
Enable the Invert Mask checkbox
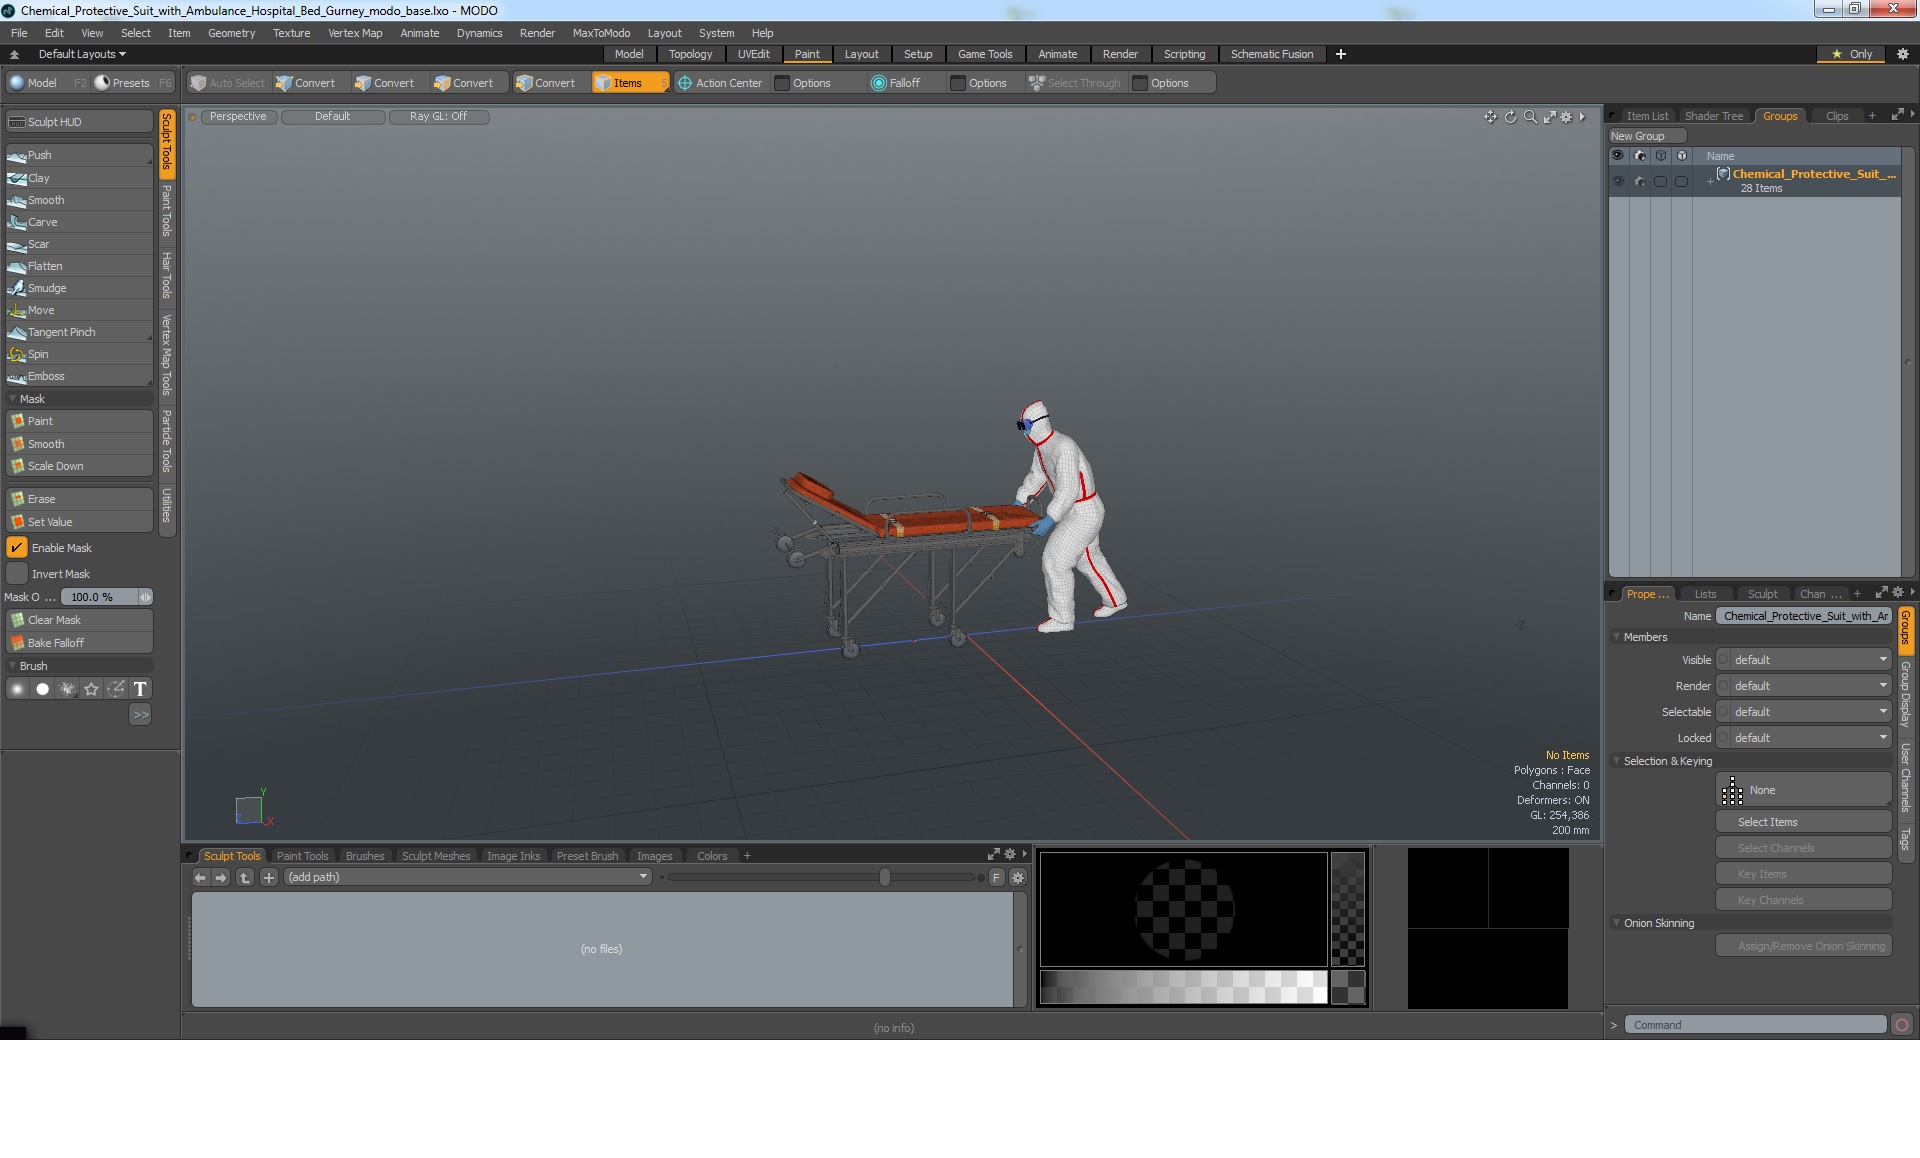[17, 574]
